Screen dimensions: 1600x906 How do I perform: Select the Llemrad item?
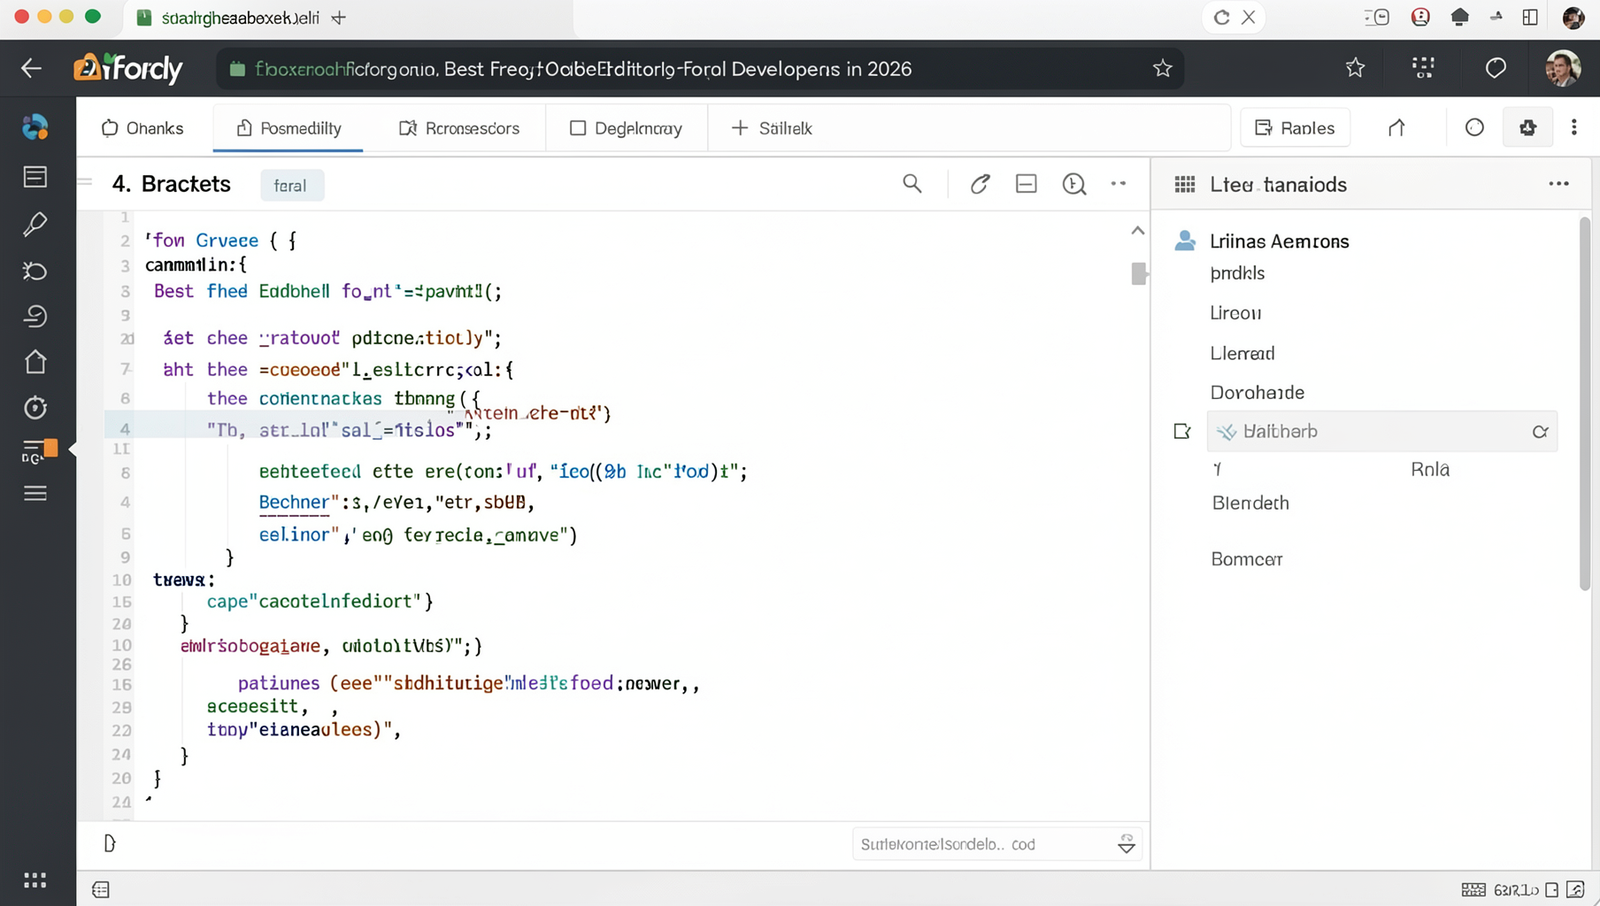click(x=1242, y=353)
